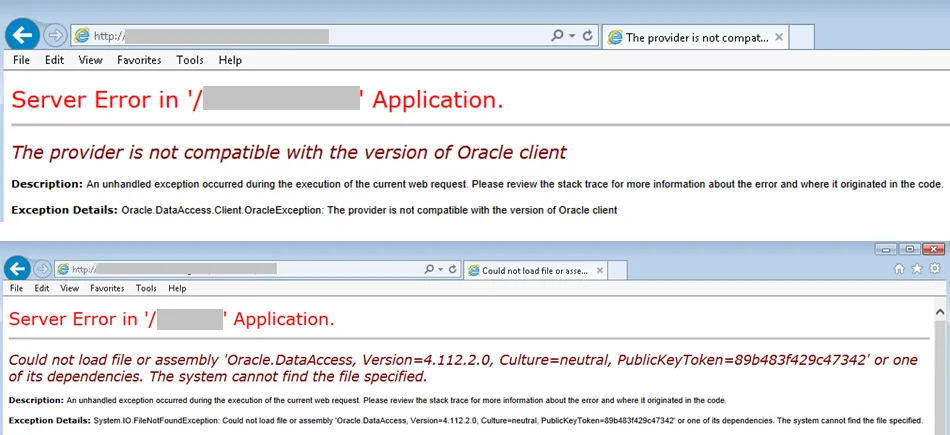
Task: Open Edit menu in 'Could not load file' window
Action: point(42,288)
